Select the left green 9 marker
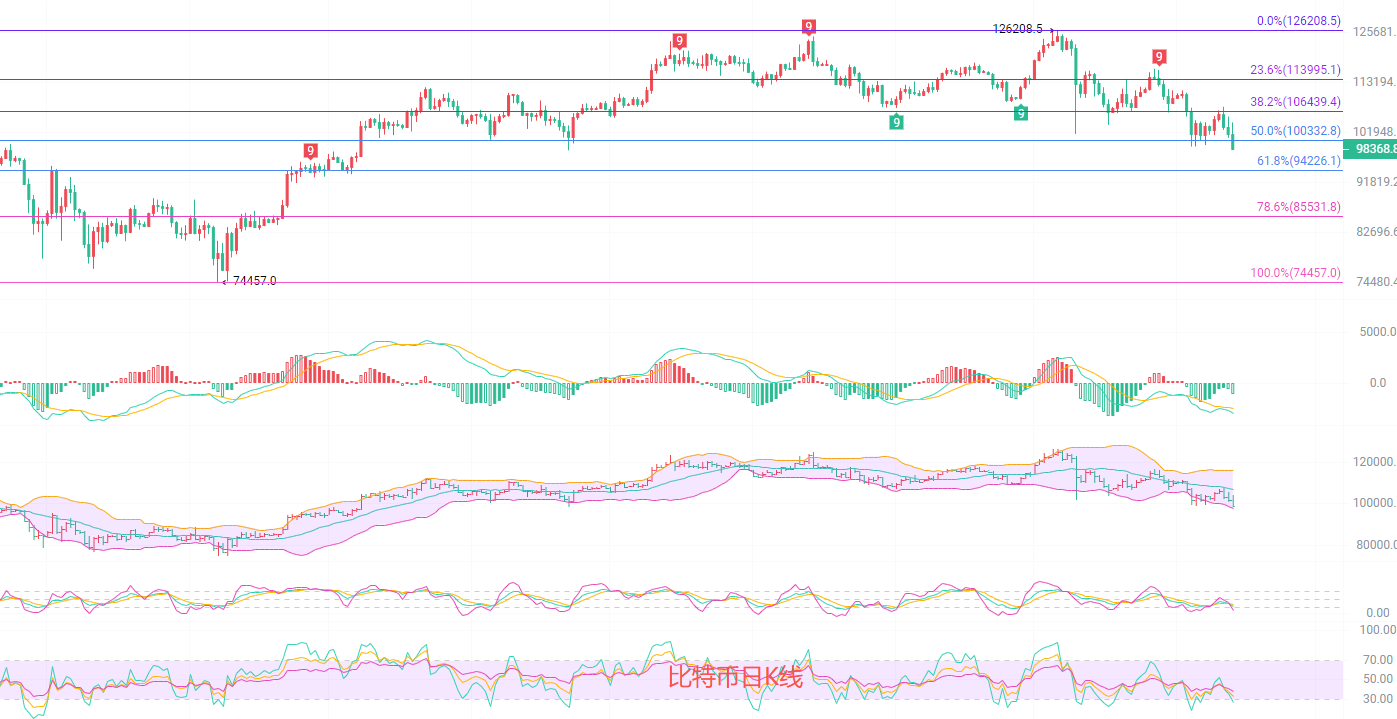Screen dimensions: 1397x719 point(896,122)
